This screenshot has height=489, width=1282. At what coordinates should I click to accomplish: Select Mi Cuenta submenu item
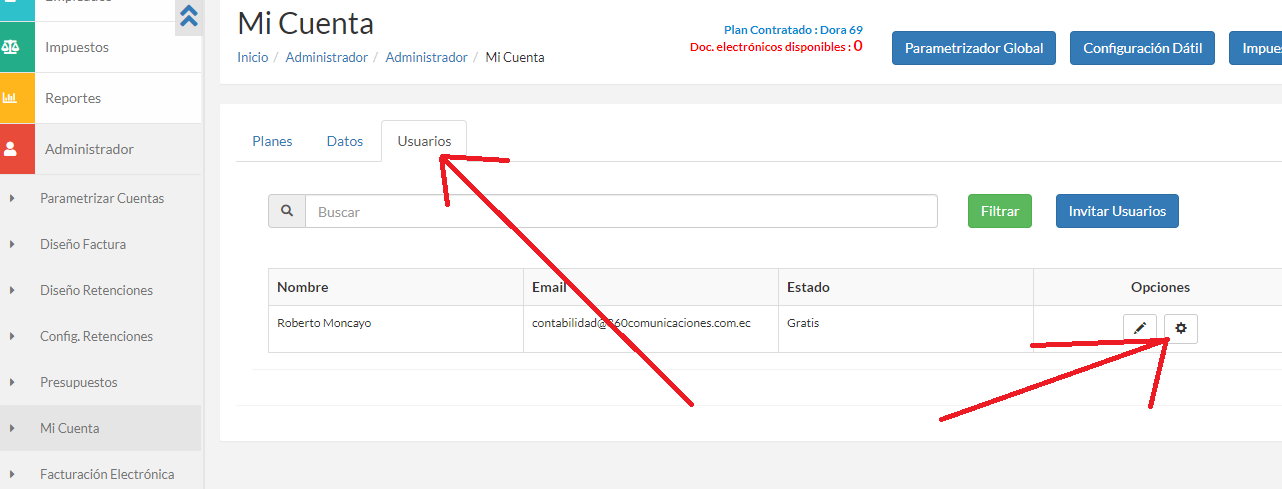[69, 428]
